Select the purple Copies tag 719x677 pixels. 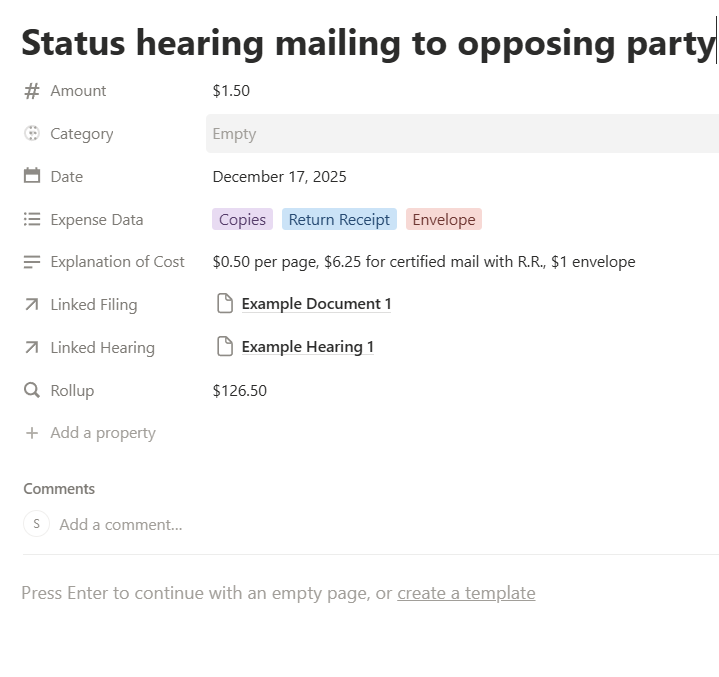[x=242, y=220]
